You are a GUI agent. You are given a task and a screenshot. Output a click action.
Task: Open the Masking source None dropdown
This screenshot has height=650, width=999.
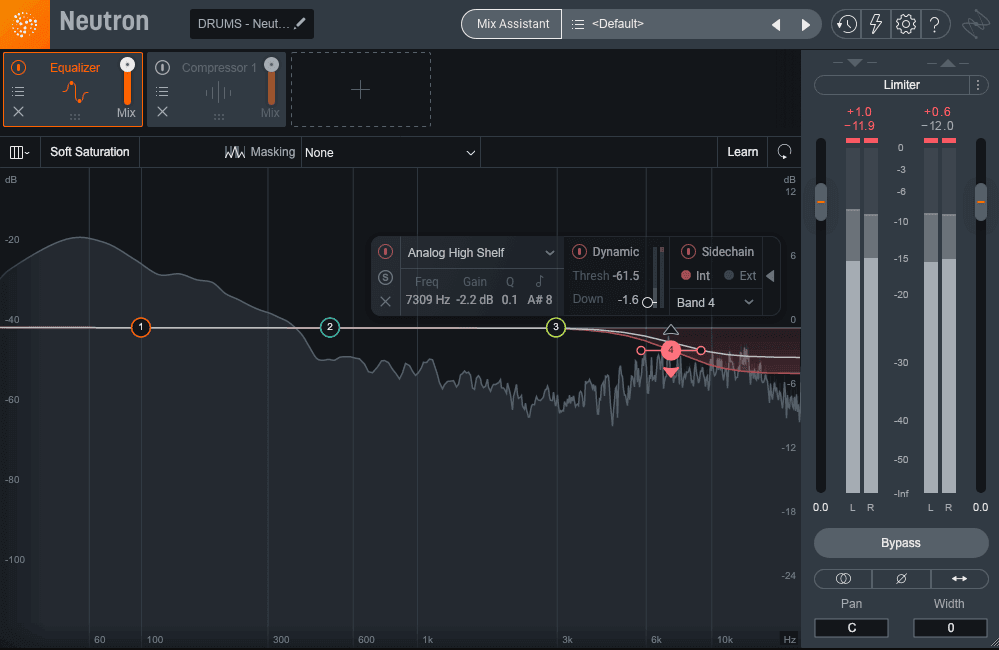390,152
